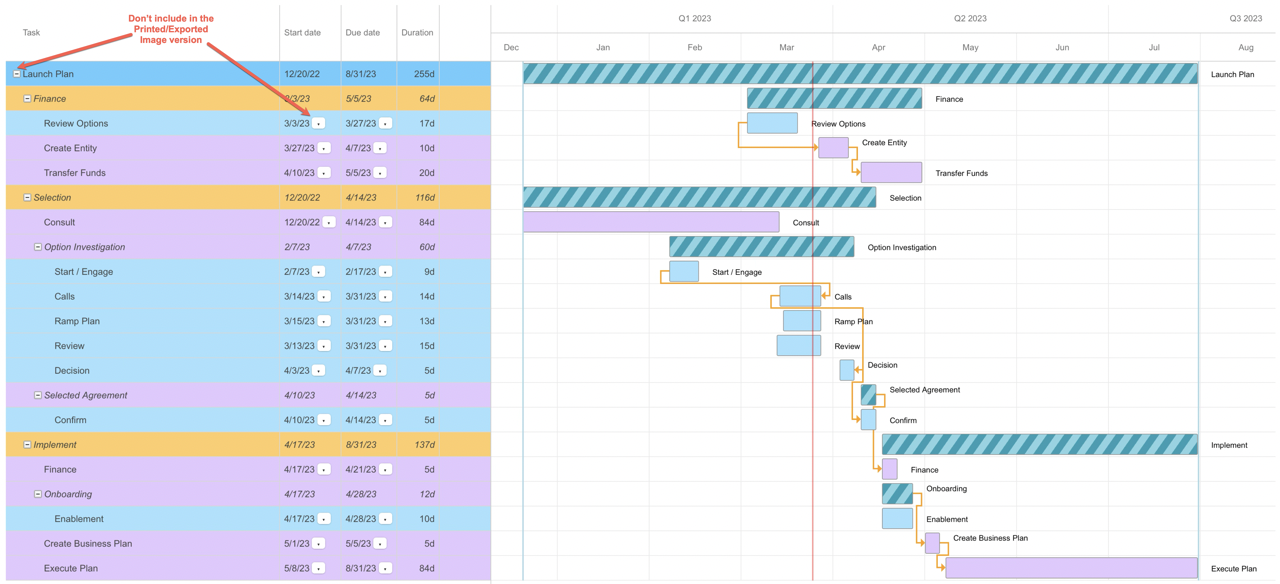
Task: Collapse the Launch Plan root task
Action: point(17,74)
